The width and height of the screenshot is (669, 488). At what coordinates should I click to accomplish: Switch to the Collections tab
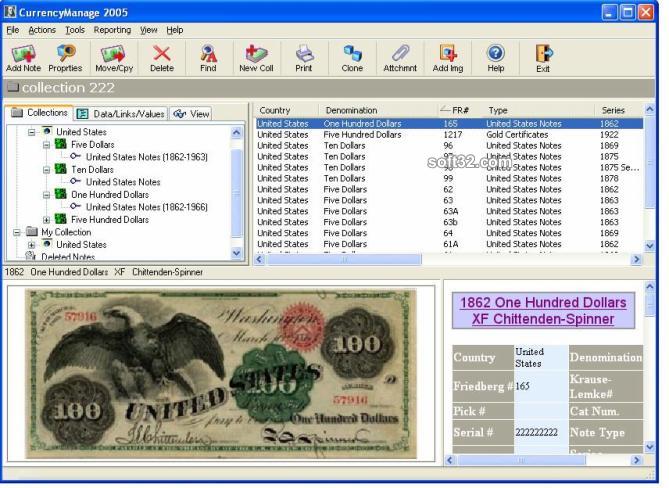pos(39,113)
